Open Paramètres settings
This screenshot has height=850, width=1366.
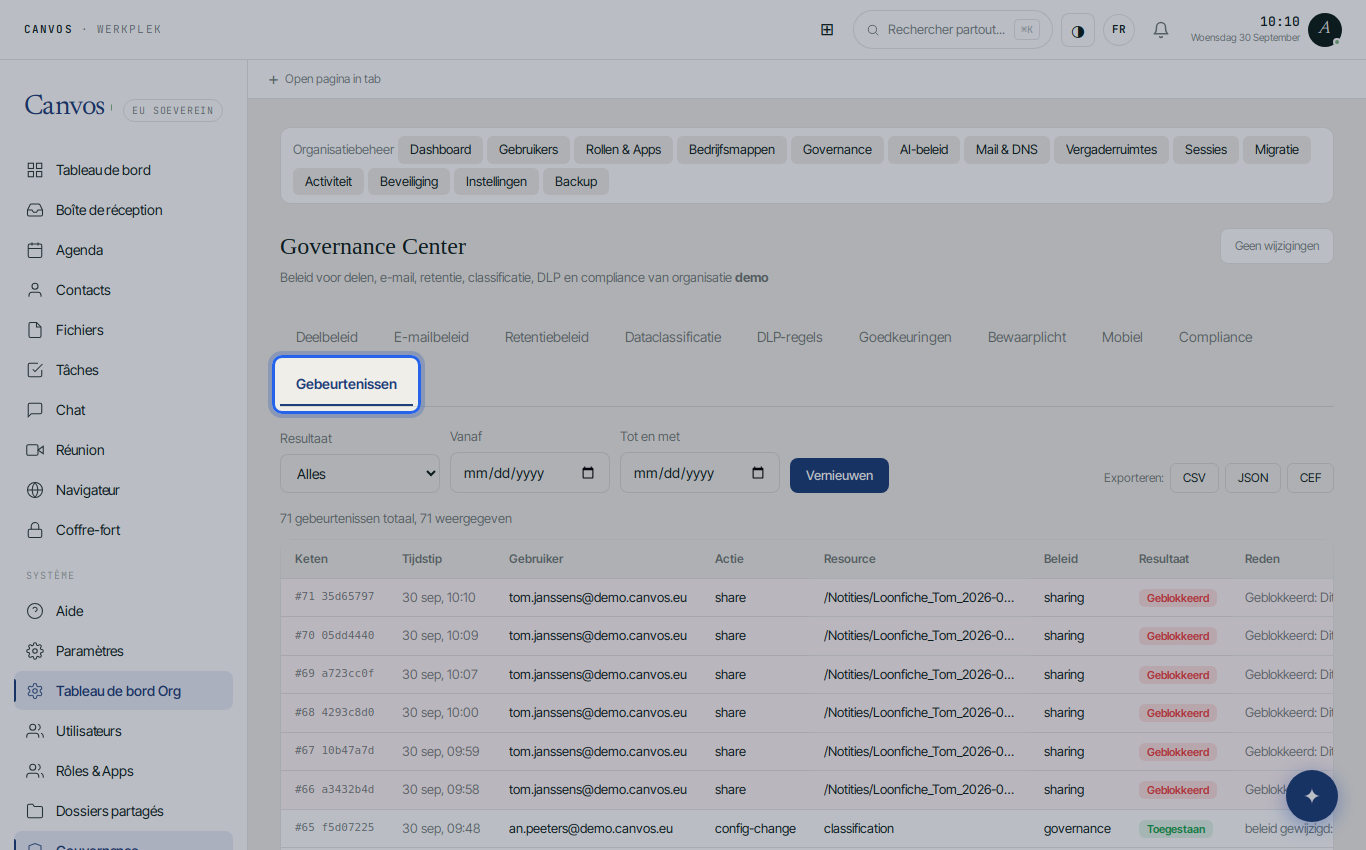[x=124, y=651]
